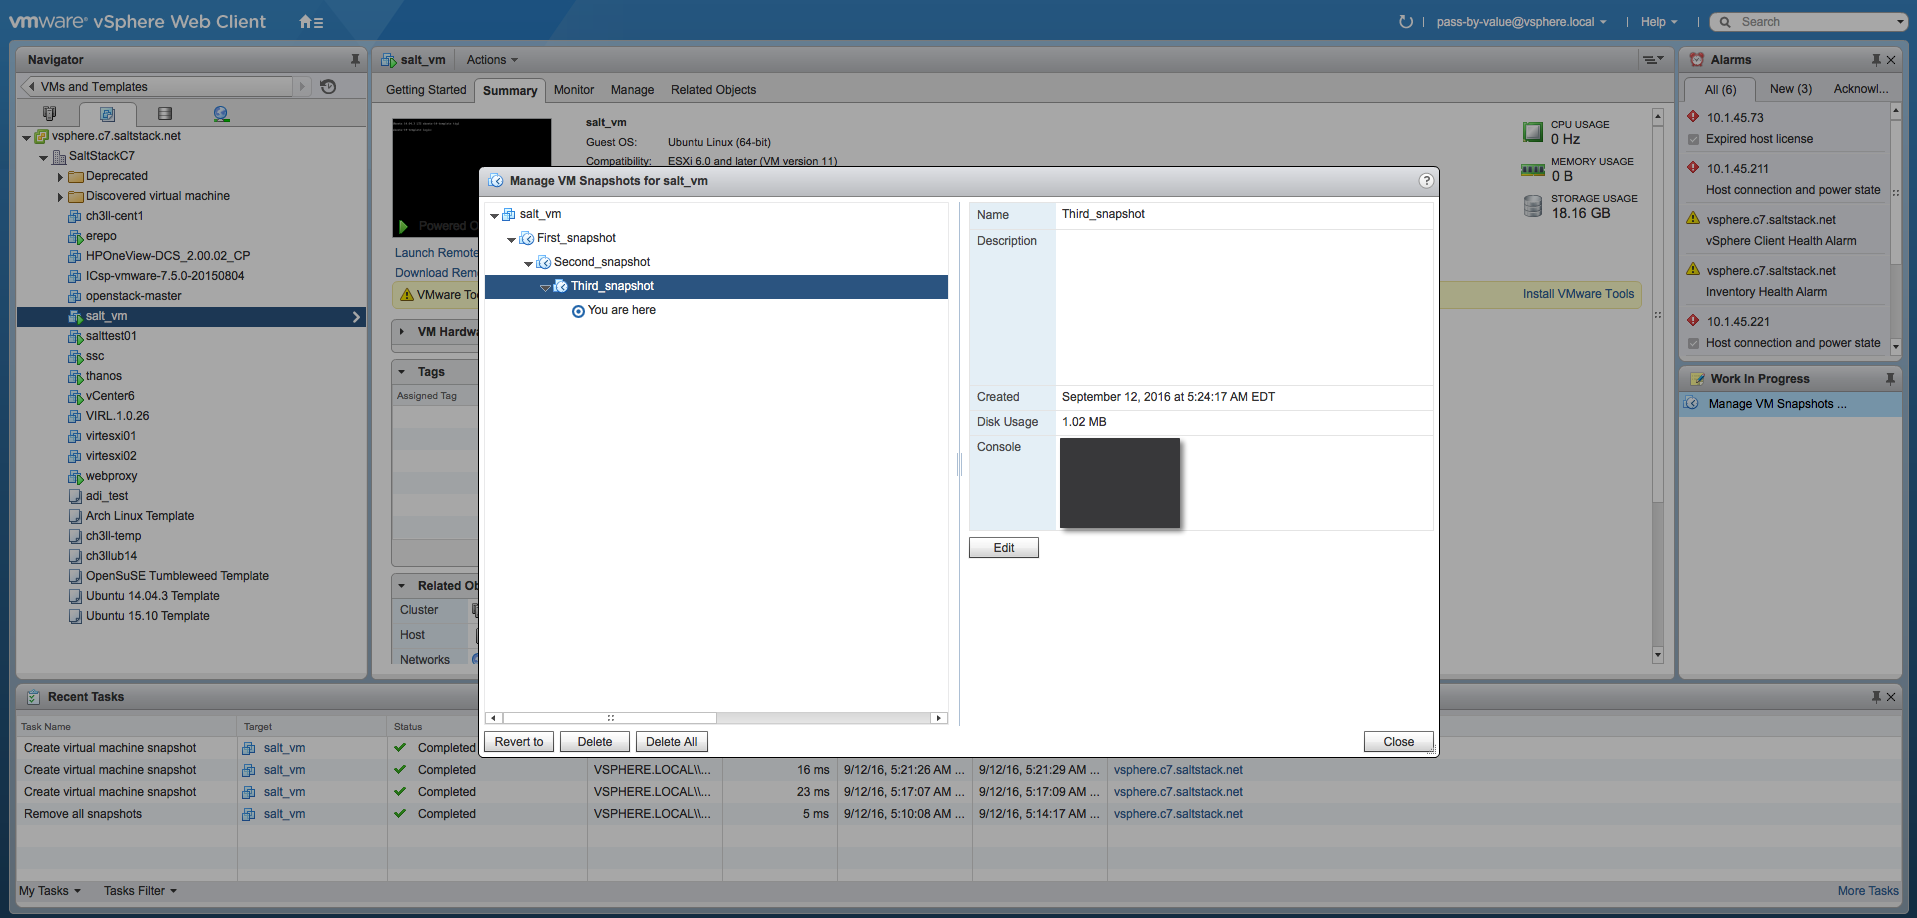Open the pass-by-value@vsphere.local user dropdown
The height and width of the screenshot is (918, 1917).
point(1521,22)
